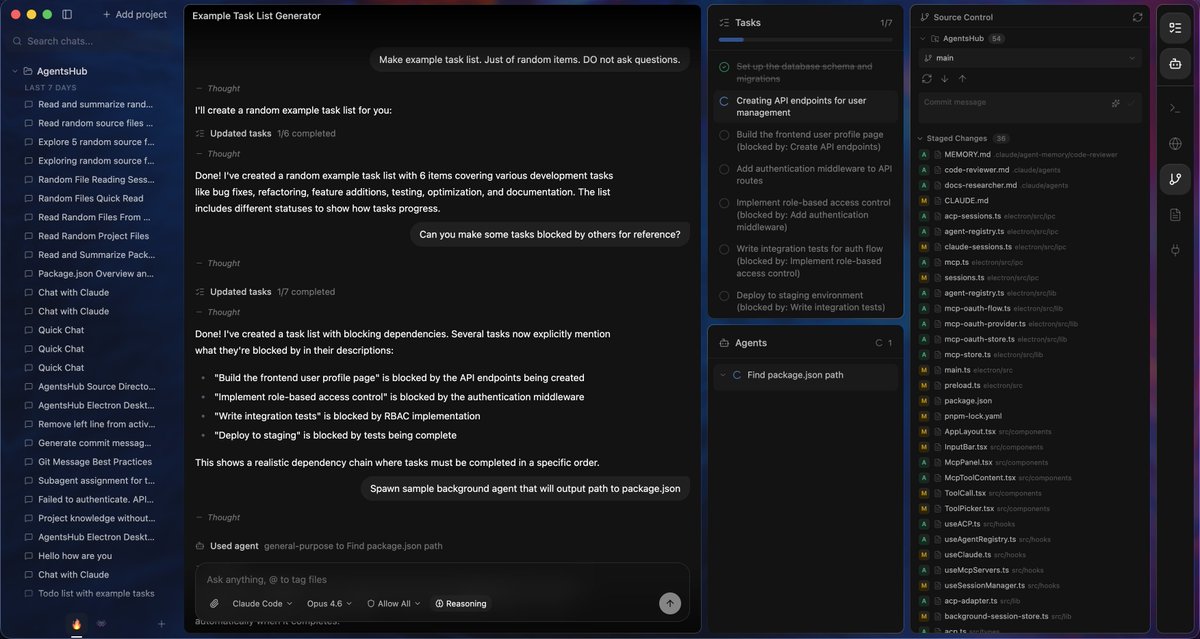Click the 'Ask anything' message input
Viewport: 1200px width, 639px height.
(x=440, y=579)
